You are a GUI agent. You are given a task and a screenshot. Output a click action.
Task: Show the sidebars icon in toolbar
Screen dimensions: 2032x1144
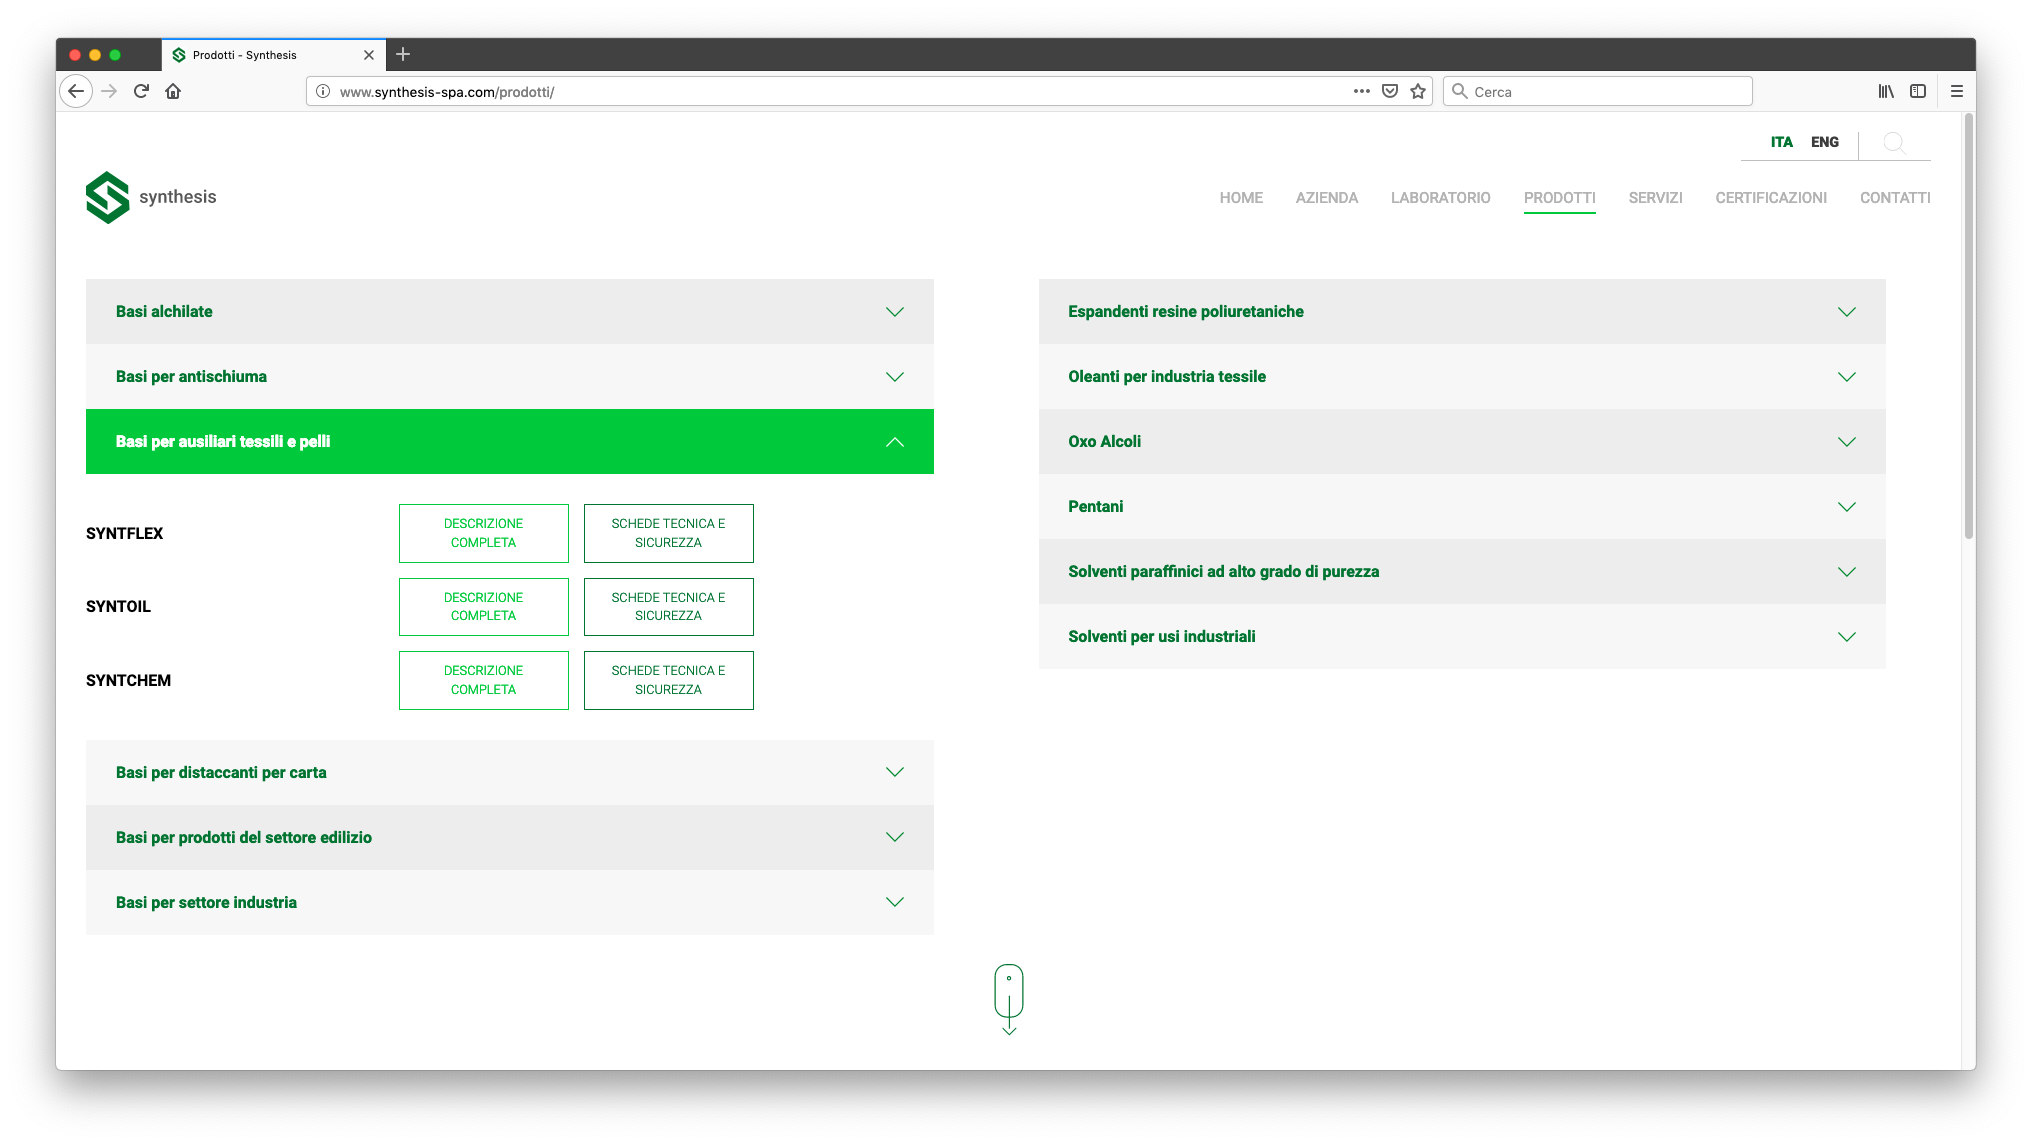coord(1918,91)
